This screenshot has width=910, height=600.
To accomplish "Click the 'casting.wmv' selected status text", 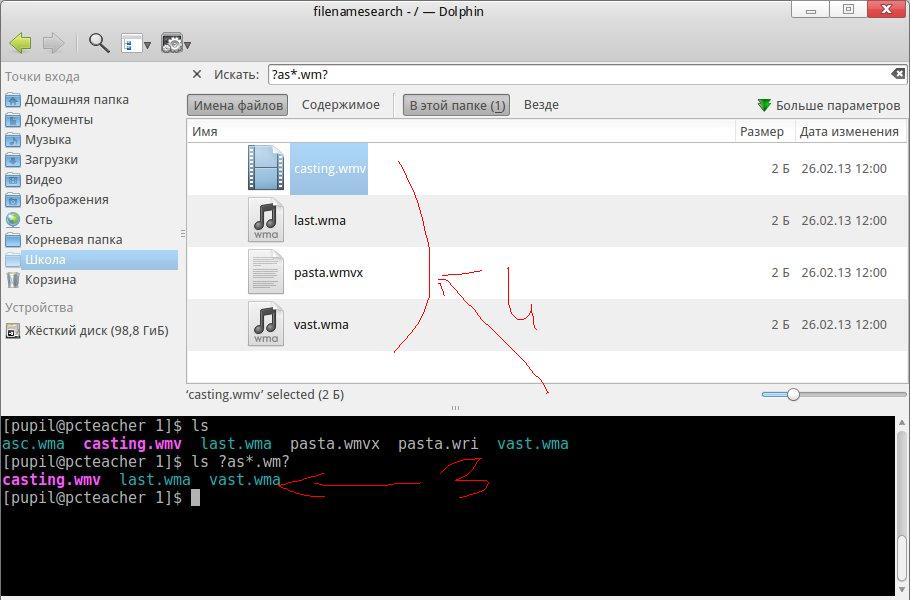I will click(265, 395).
